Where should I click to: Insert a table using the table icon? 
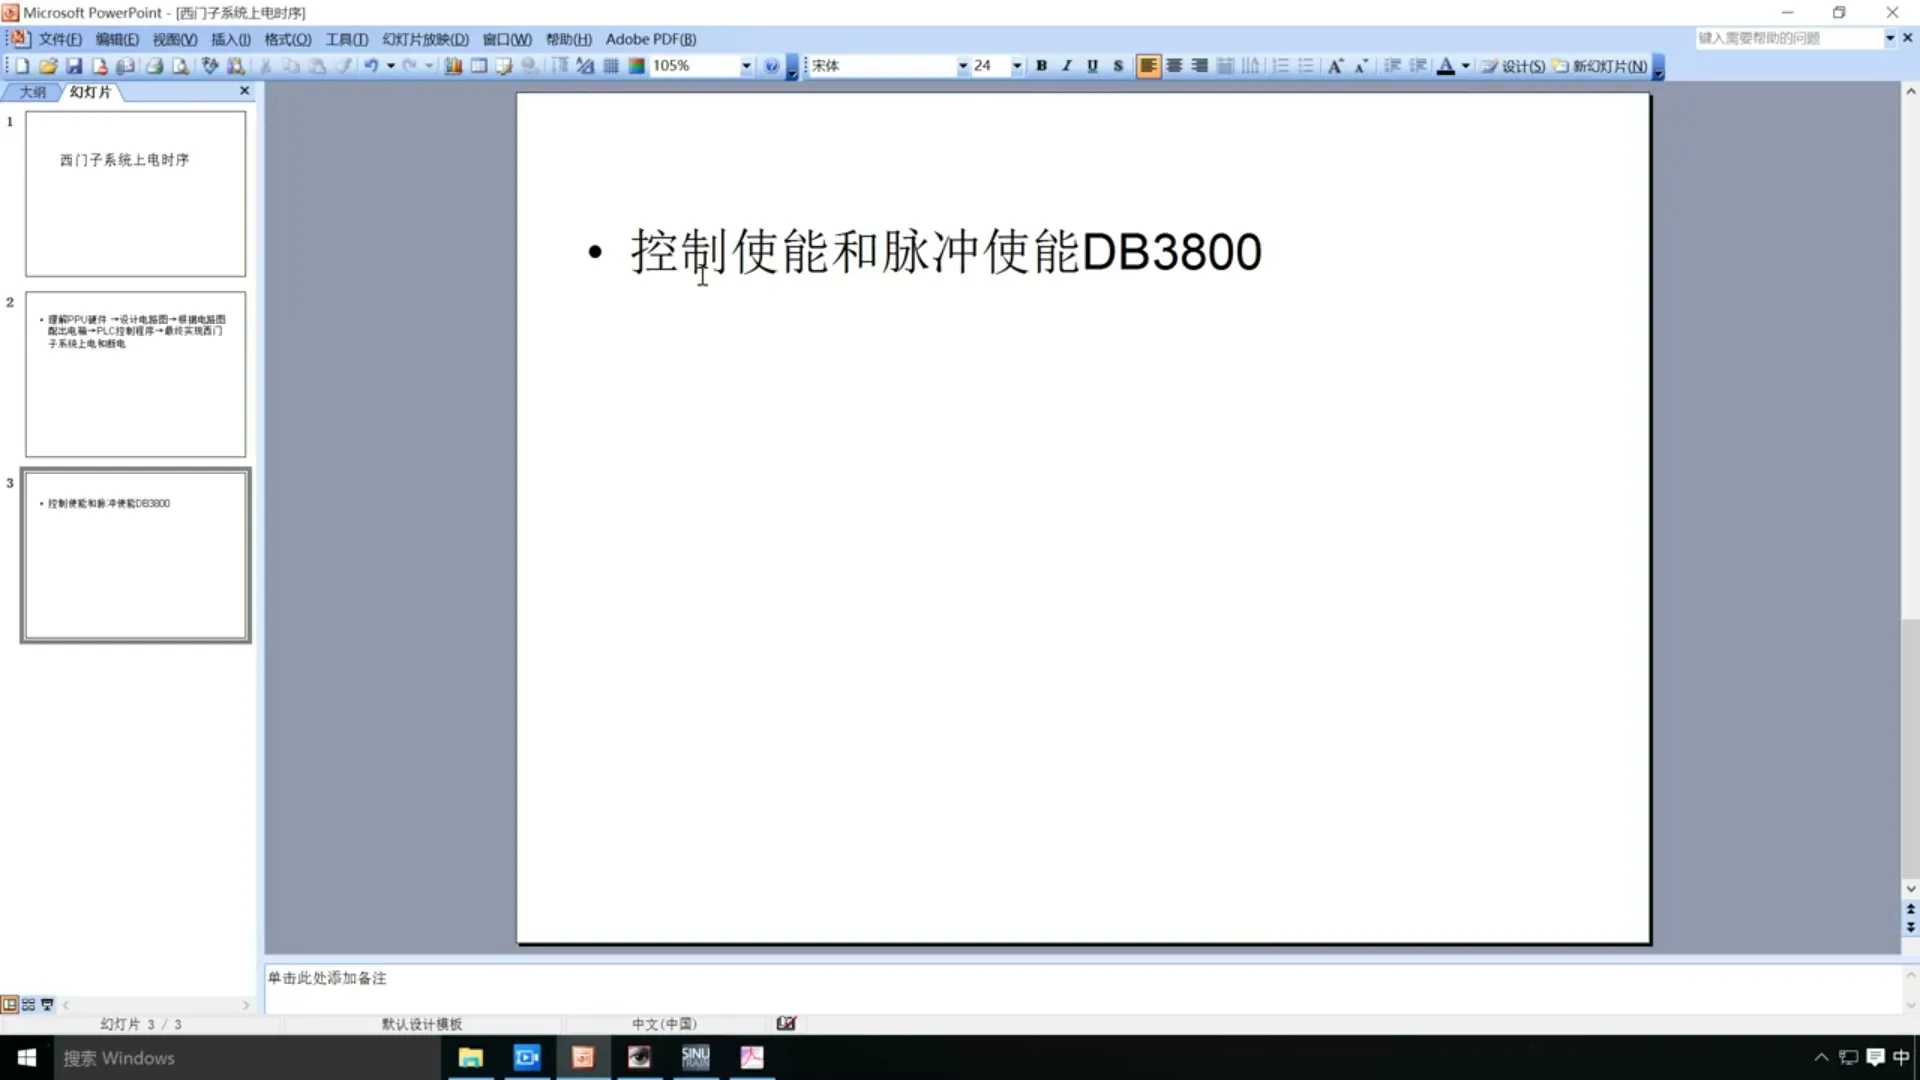(x=479, y=65)
